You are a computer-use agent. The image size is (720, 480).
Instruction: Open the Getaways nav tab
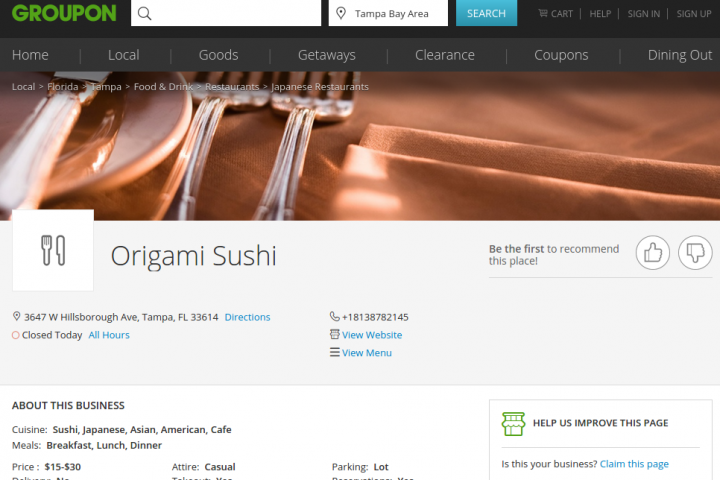tap(327, 55)
